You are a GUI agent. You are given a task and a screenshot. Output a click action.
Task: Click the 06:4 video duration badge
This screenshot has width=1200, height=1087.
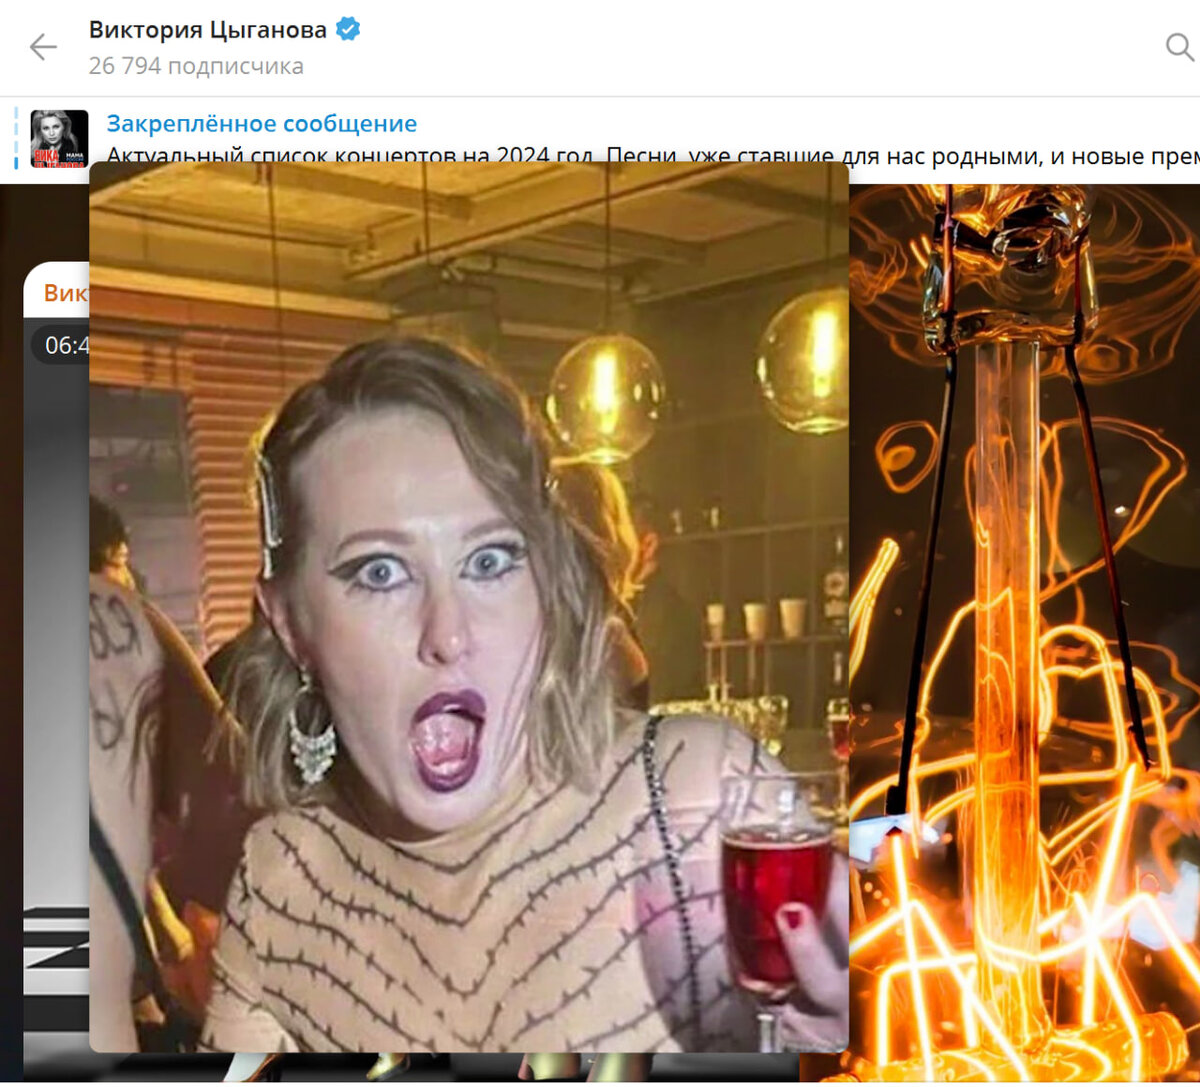click(x=62, y=346)
